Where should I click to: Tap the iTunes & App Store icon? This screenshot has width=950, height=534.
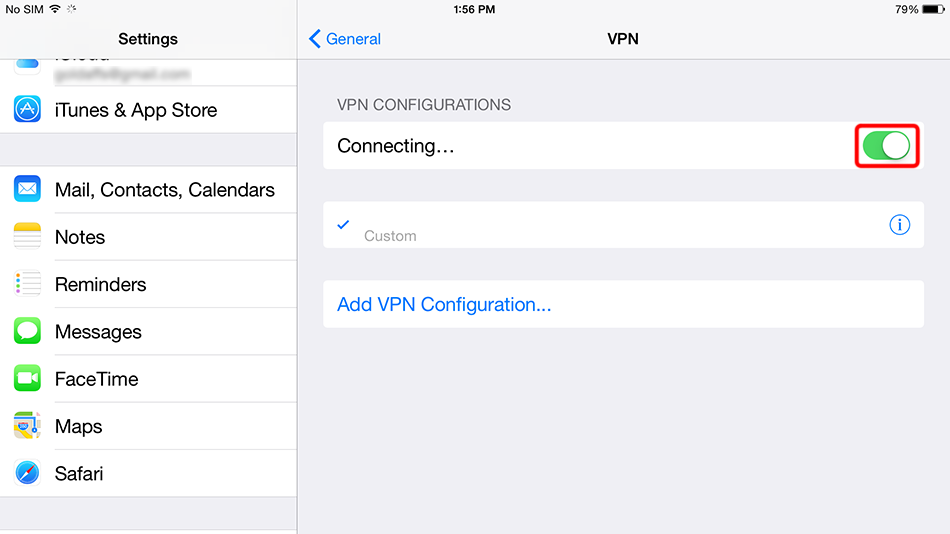point(28,110)
